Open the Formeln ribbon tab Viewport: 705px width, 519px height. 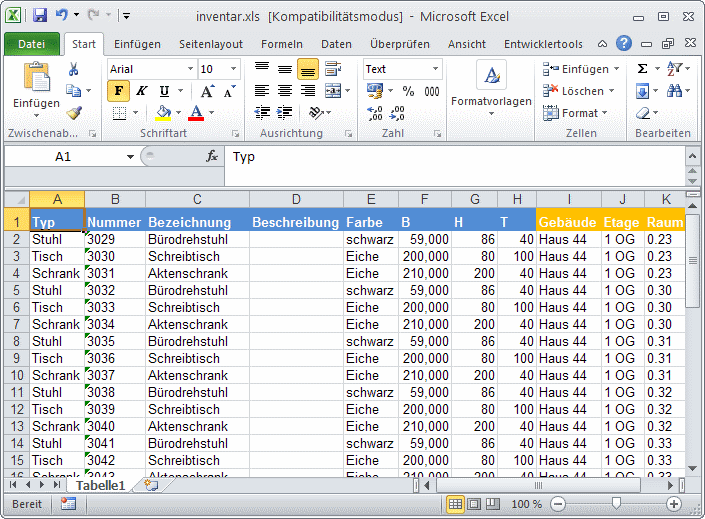281,44
